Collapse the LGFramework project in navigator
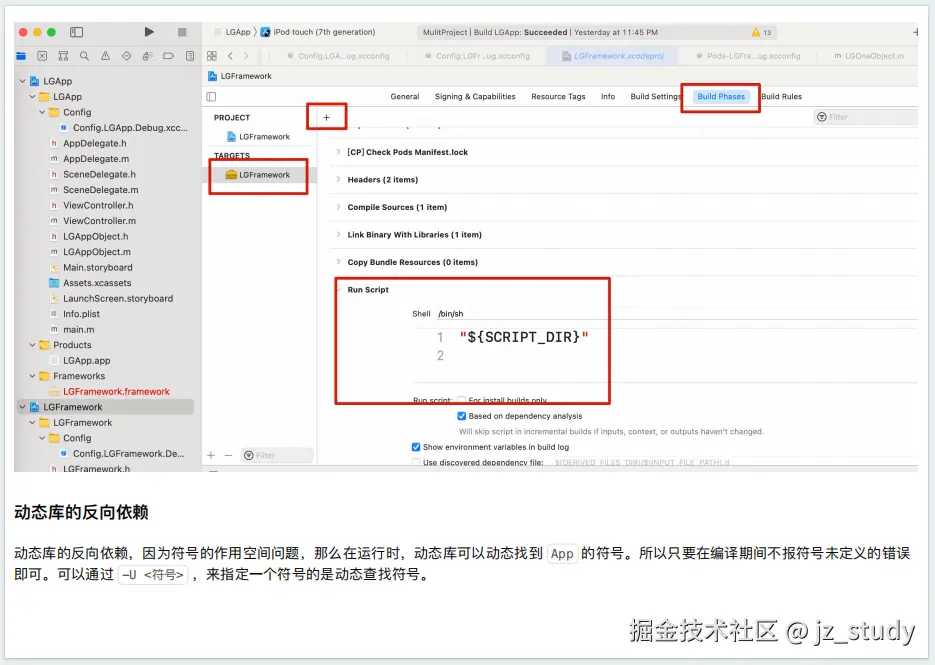Image resolution: width=935 pixels, height=665 pixels. click(23, 407)
